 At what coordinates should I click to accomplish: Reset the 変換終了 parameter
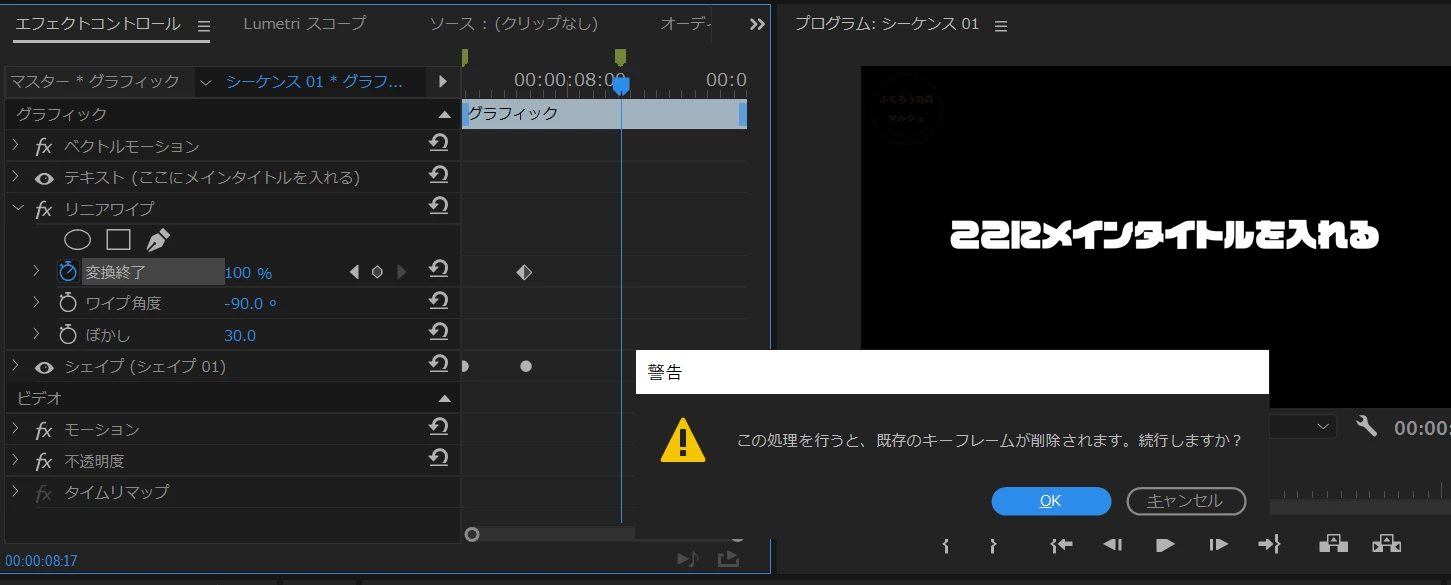click(x=438, y=270)
